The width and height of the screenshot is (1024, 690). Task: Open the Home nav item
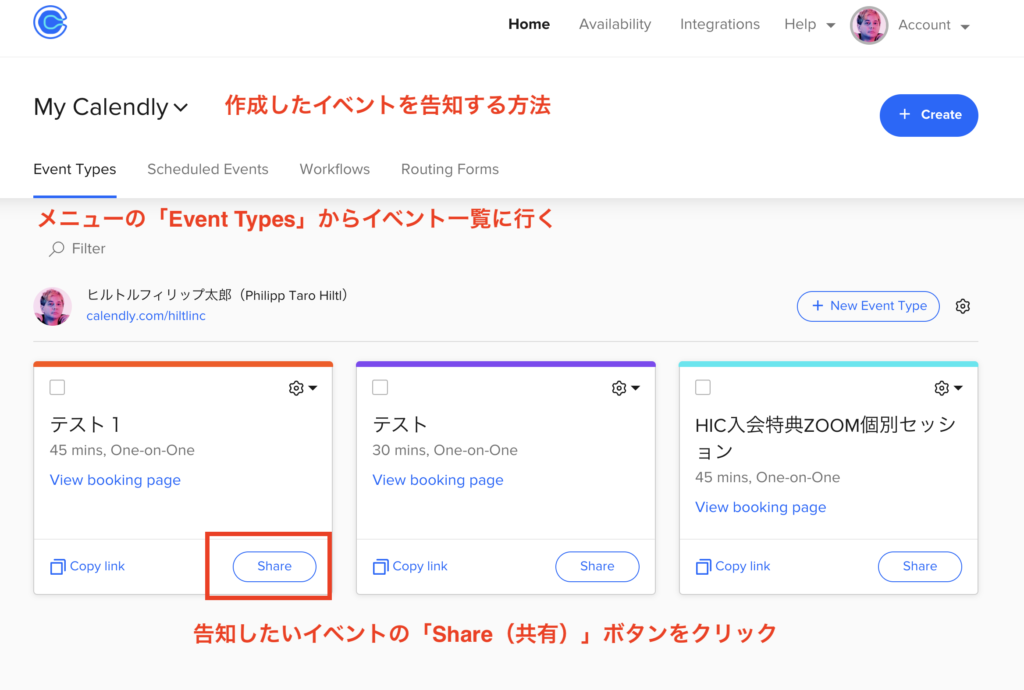coord(529,24)
